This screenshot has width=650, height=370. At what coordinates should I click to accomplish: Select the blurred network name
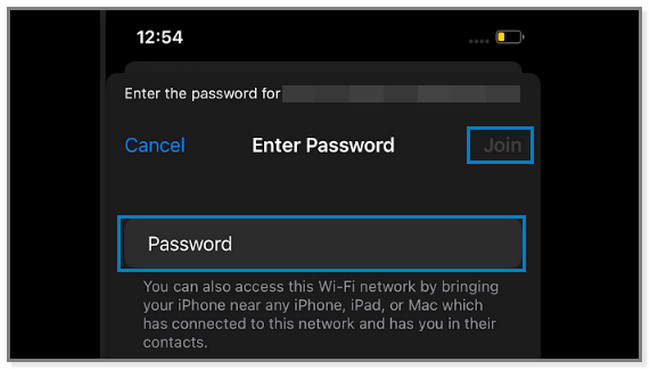(401, 94)
